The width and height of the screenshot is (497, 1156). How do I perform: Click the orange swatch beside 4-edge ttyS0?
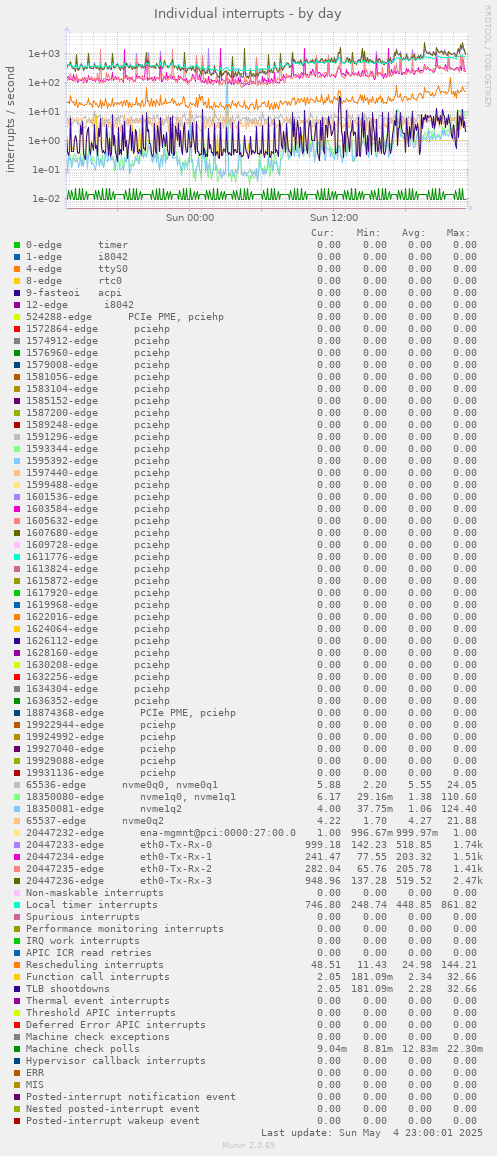click(x=17, y=268)
